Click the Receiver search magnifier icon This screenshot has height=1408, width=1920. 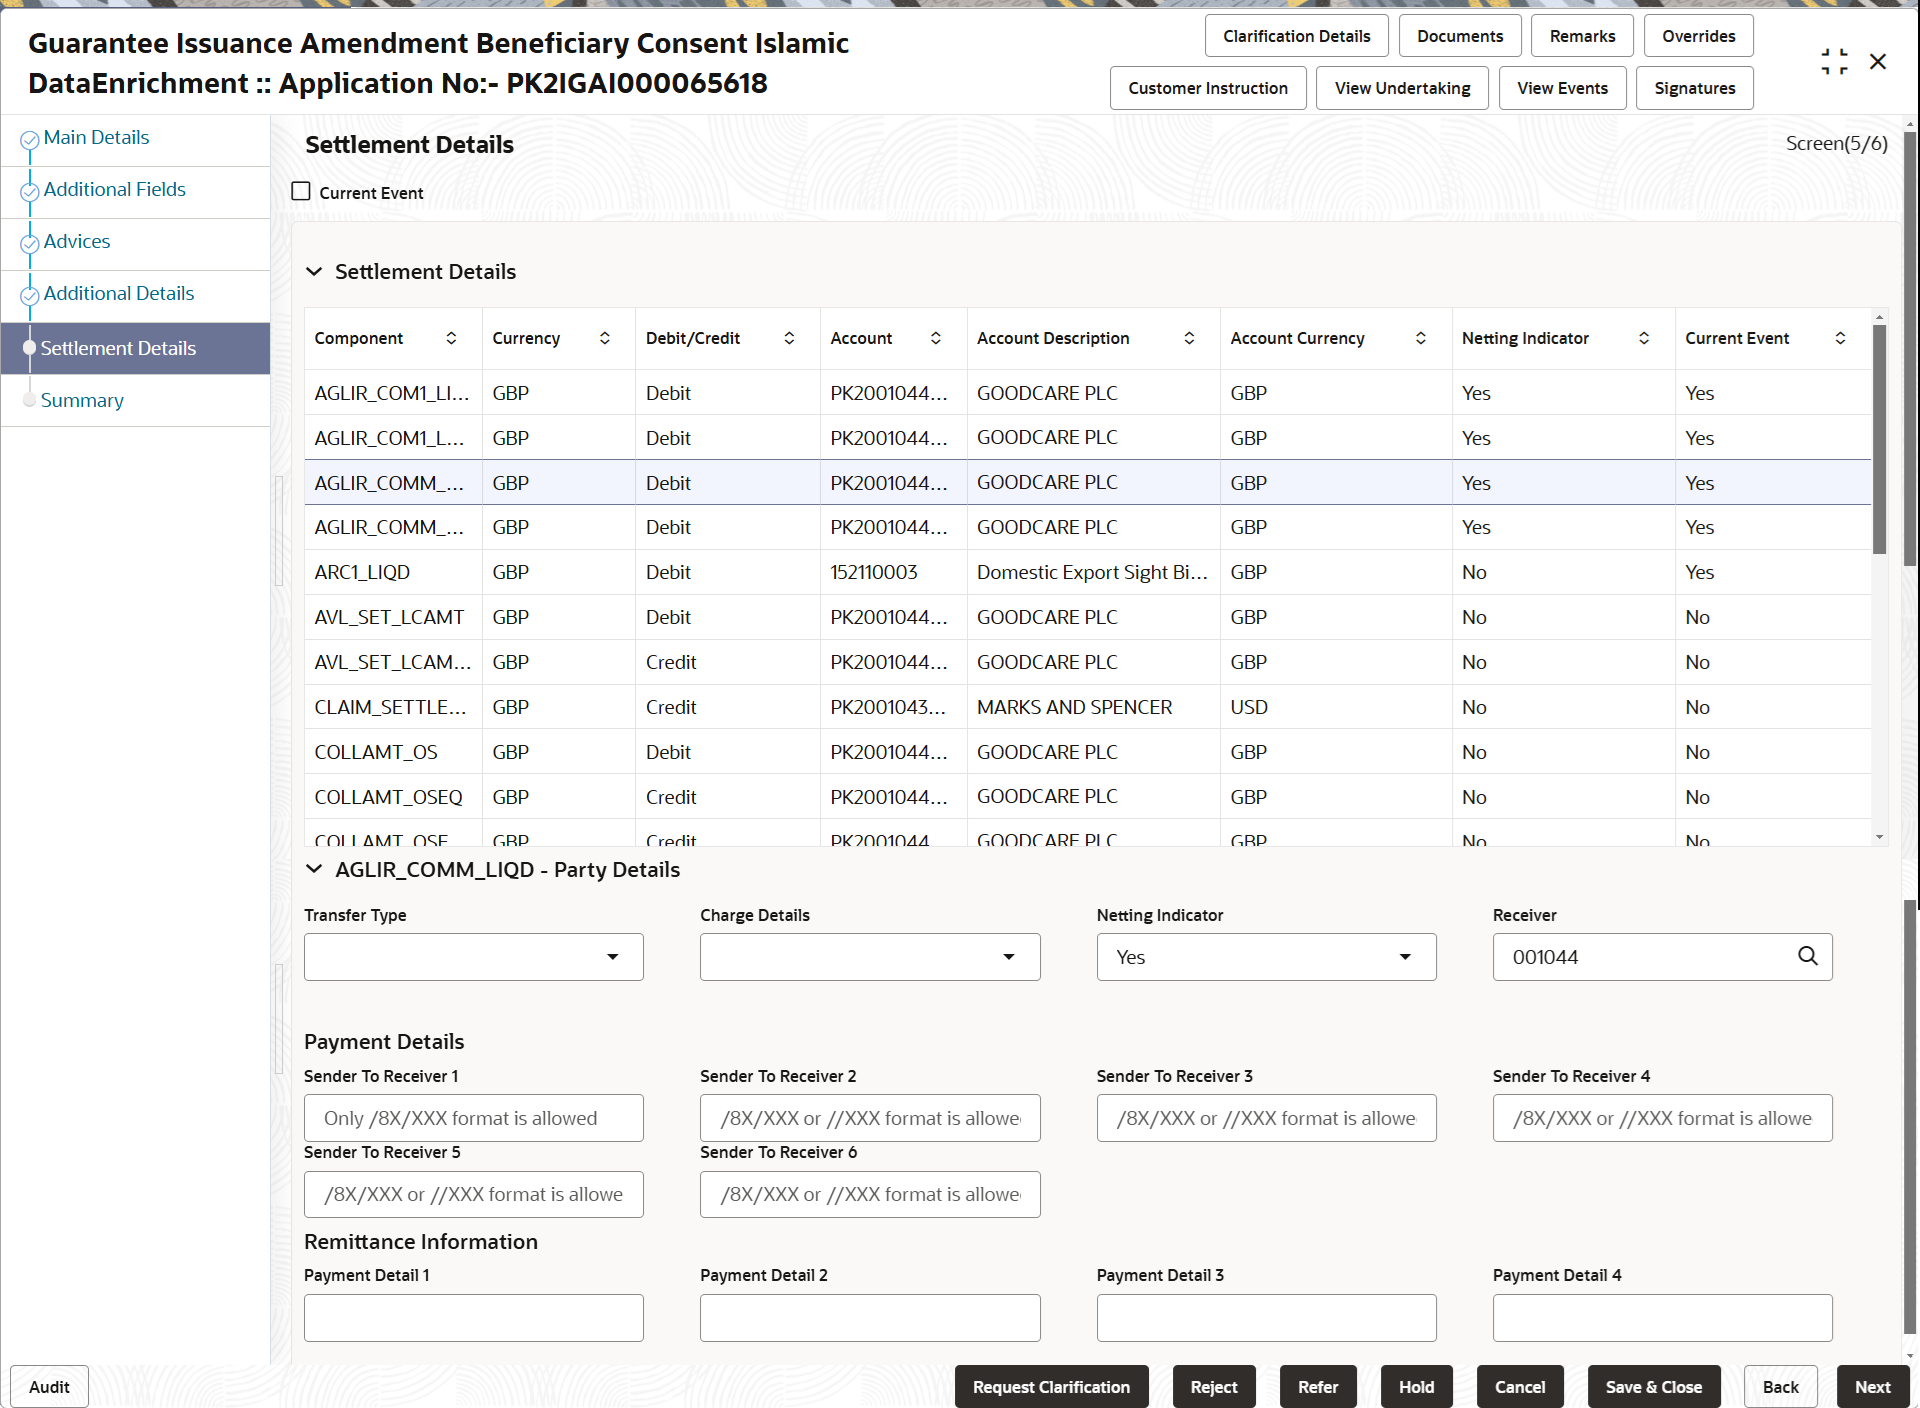click(x=1807, y=956)
